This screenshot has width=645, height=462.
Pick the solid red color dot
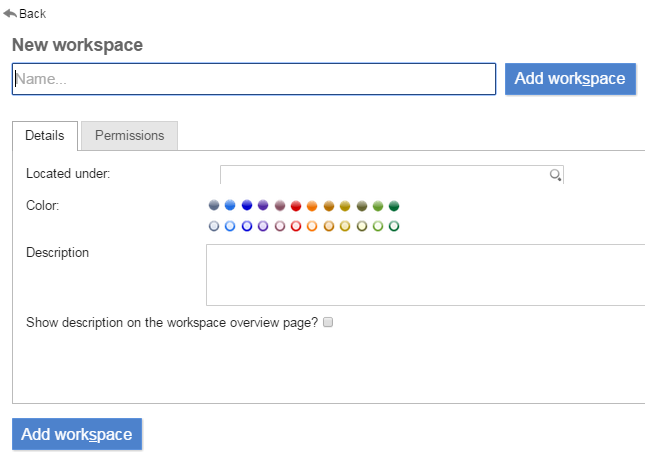(x=296, y=205)
